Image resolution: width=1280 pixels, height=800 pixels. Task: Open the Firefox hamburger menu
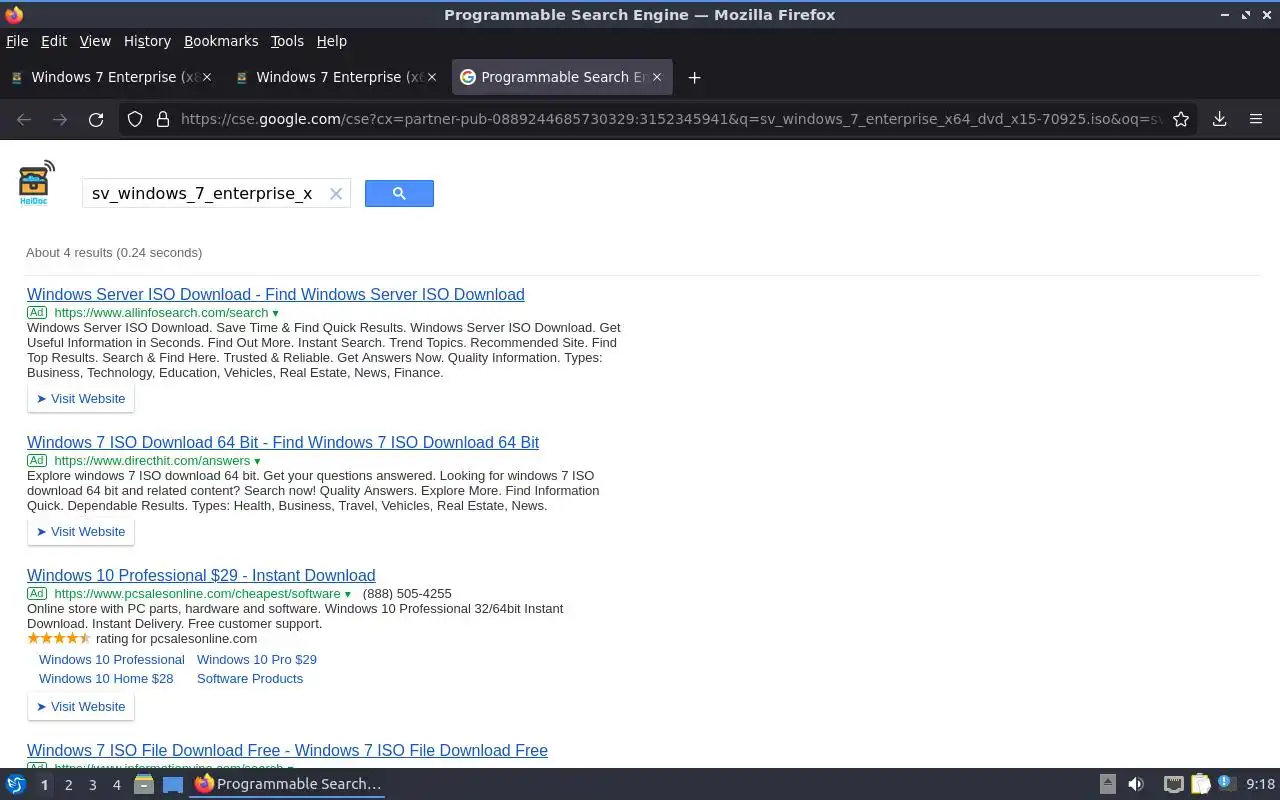pyautogui.click(x=1256, y=119)
